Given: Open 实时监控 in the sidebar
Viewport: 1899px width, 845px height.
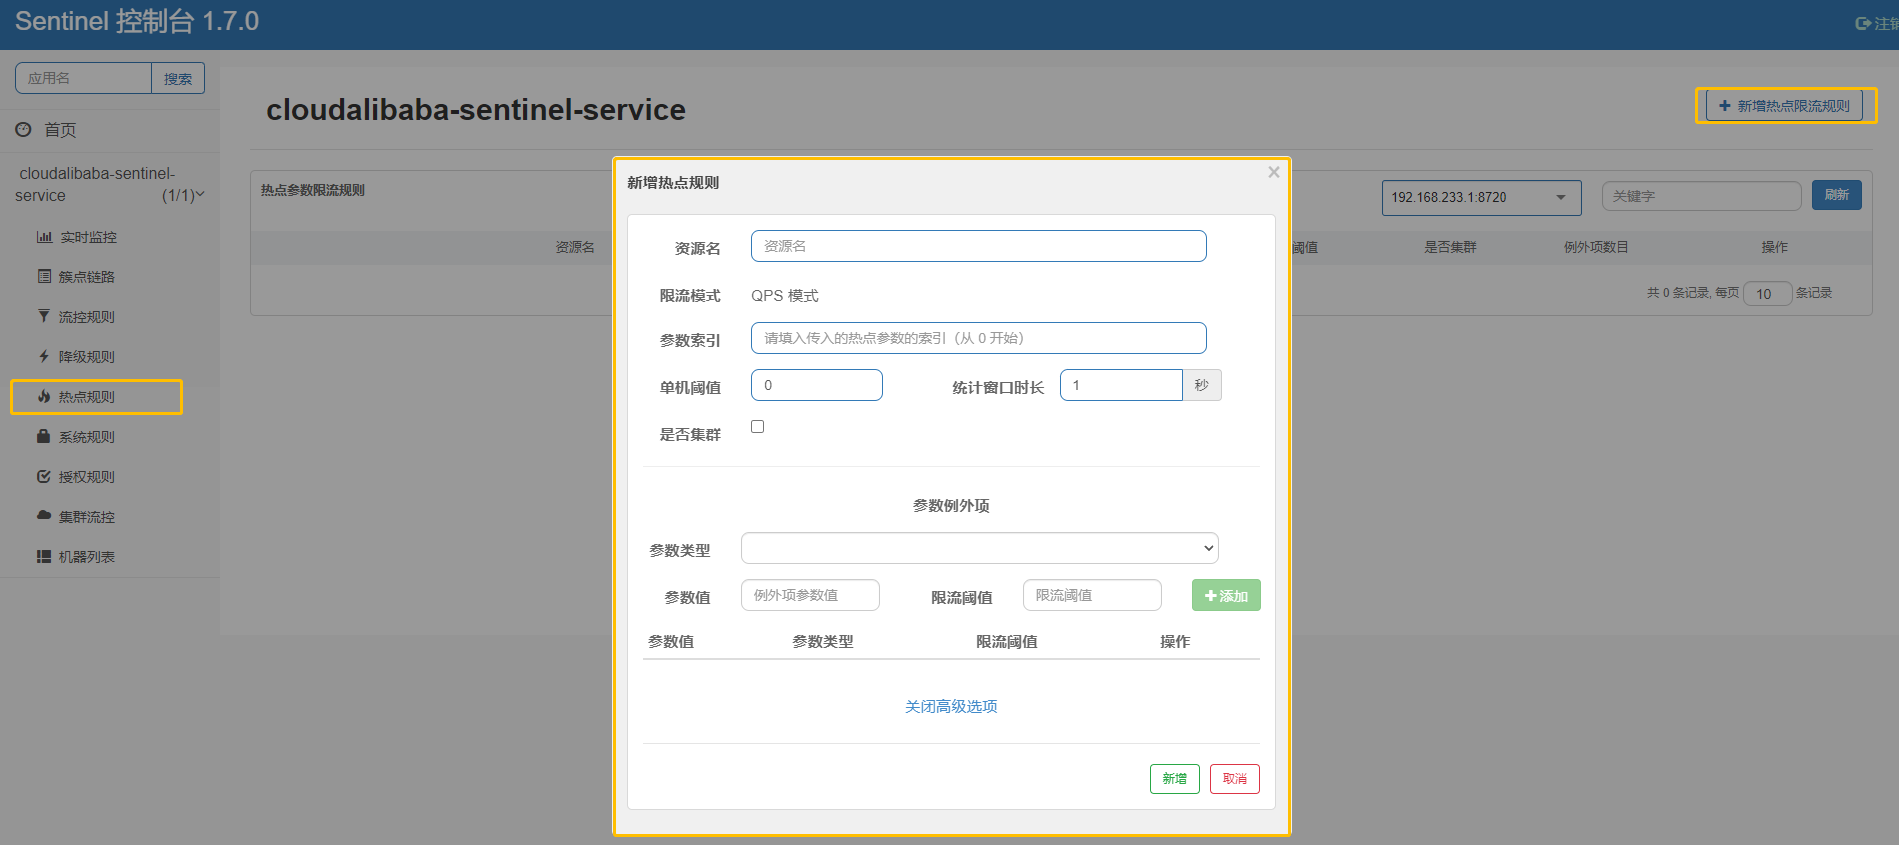Looking at the screenshot, I should tap(88, 237).
